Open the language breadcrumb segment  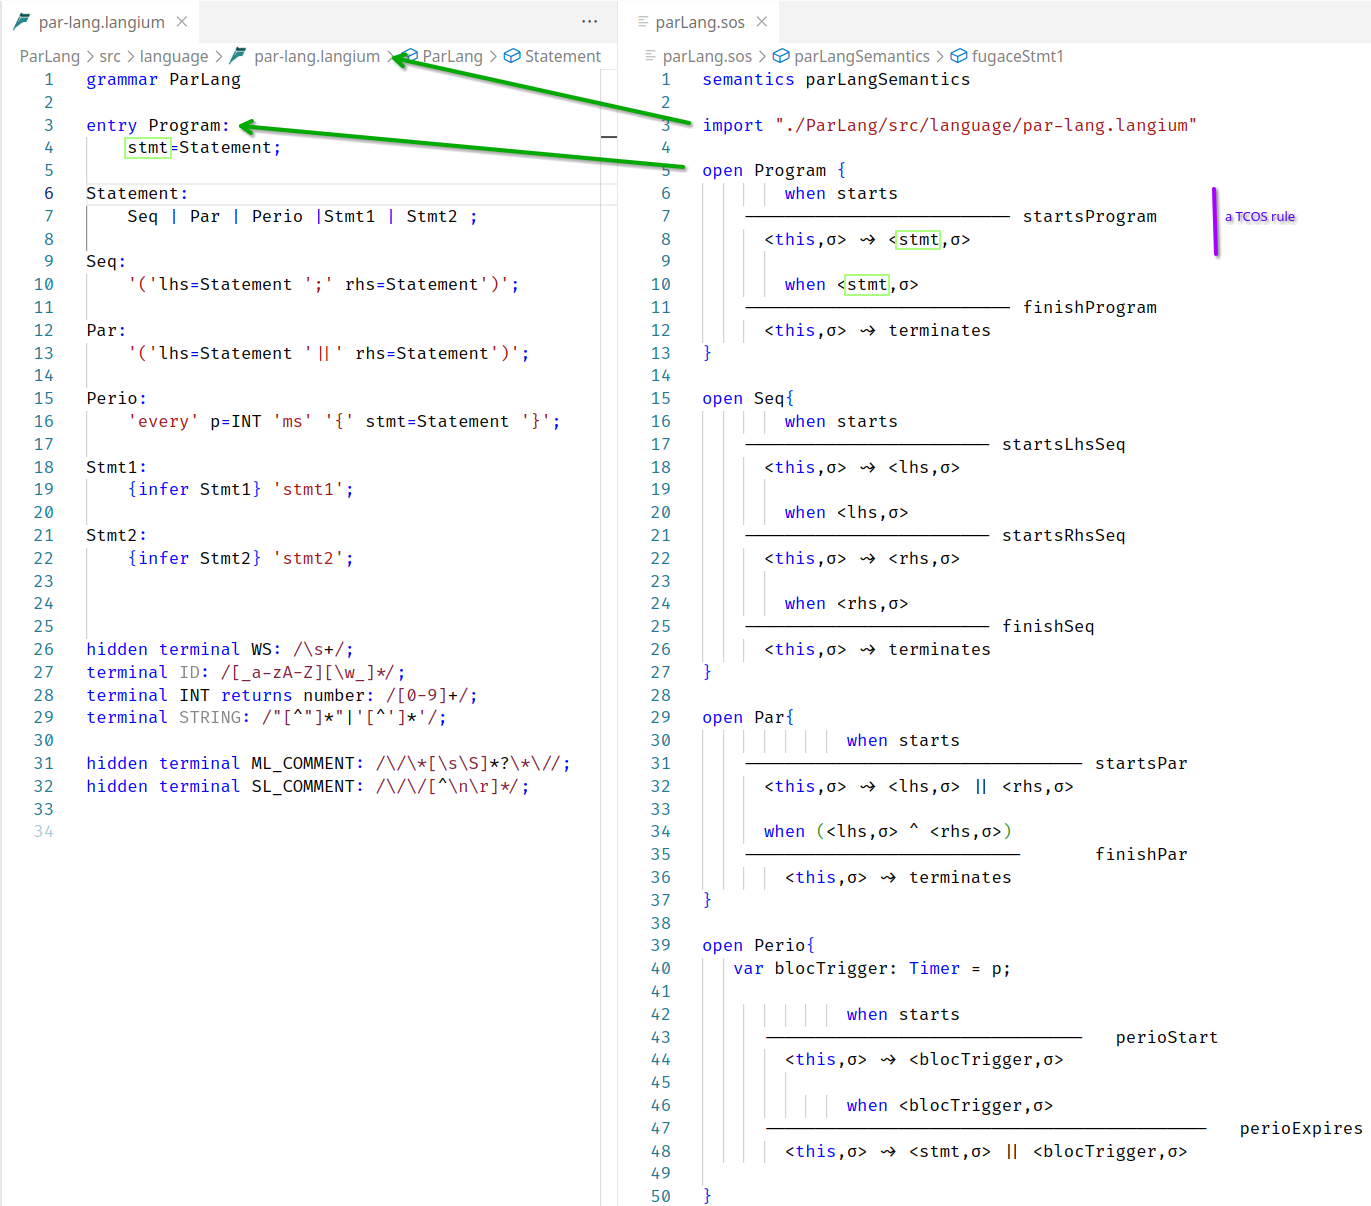[x=174, y=57]
